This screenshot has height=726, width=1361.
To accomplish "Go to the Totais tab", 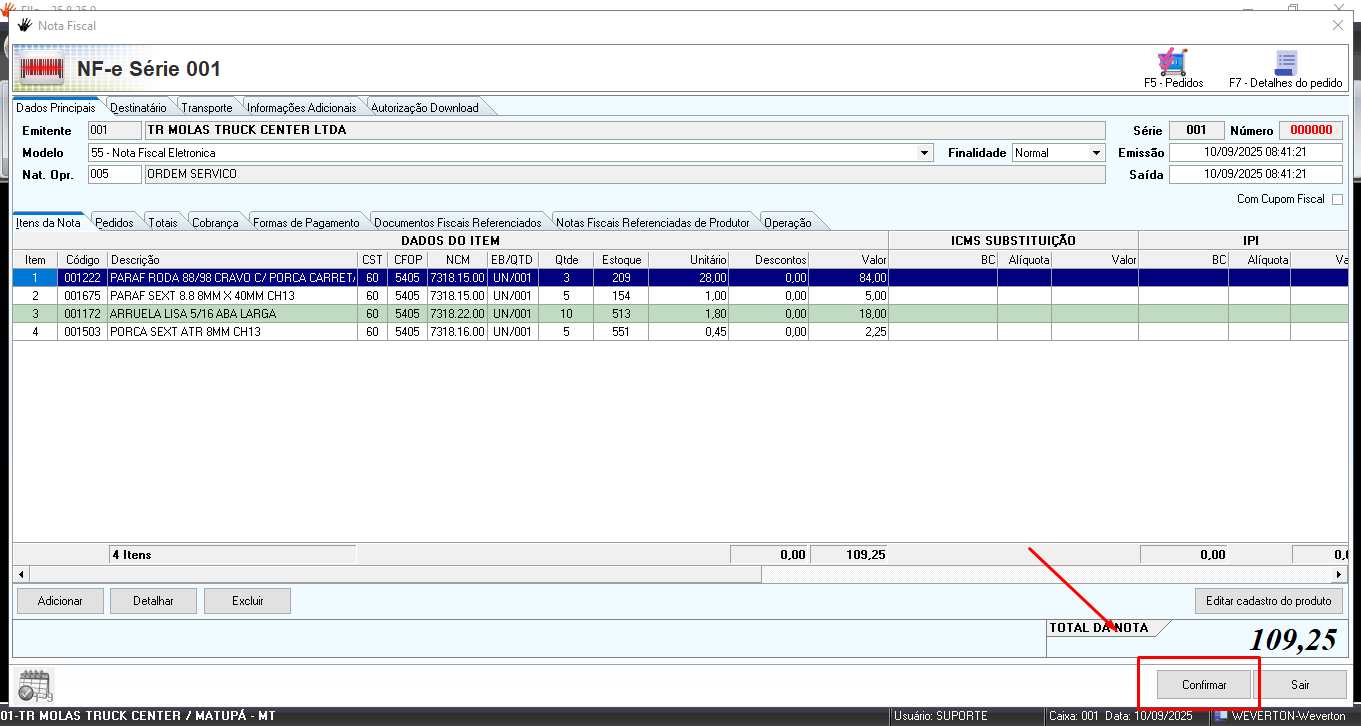I will click(163, 223).
